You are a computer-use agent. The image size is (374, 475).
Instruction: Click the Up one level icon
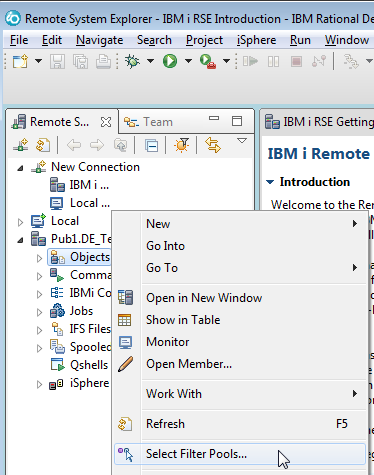coord(120,145)
